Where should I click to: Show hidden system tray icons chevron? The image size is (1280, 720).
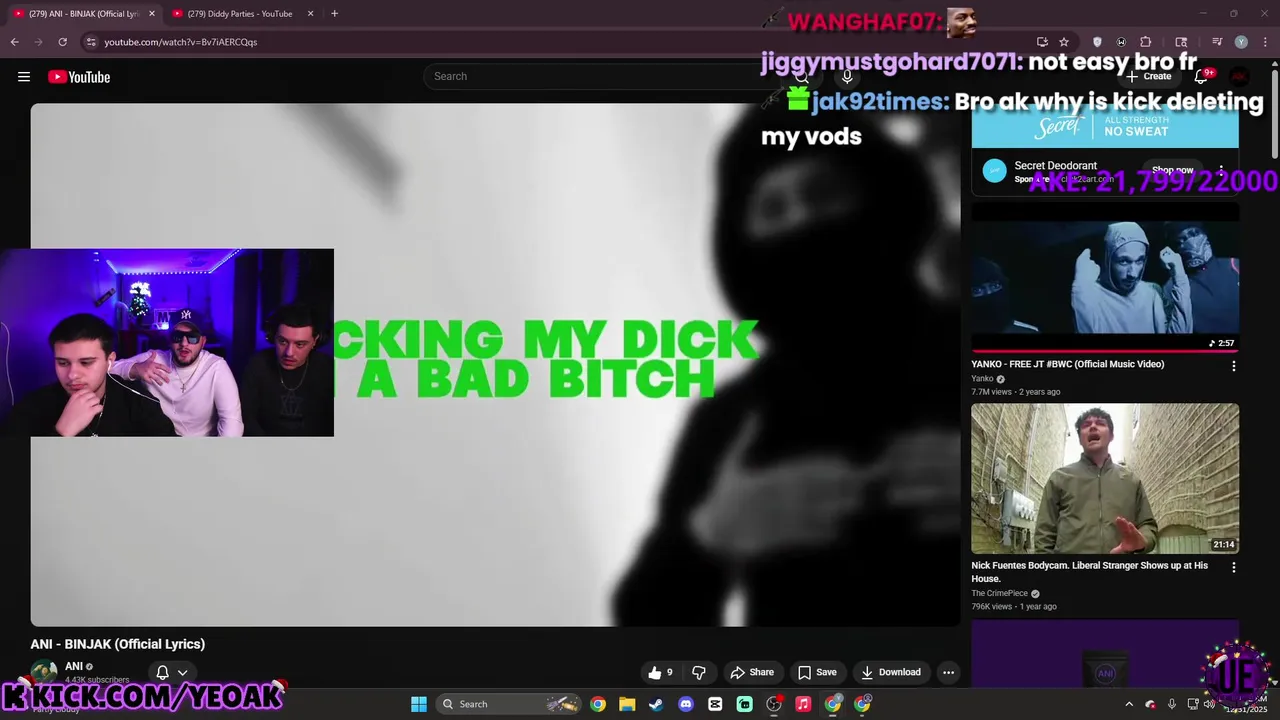pyautogui.click(x=1129, y=704)
